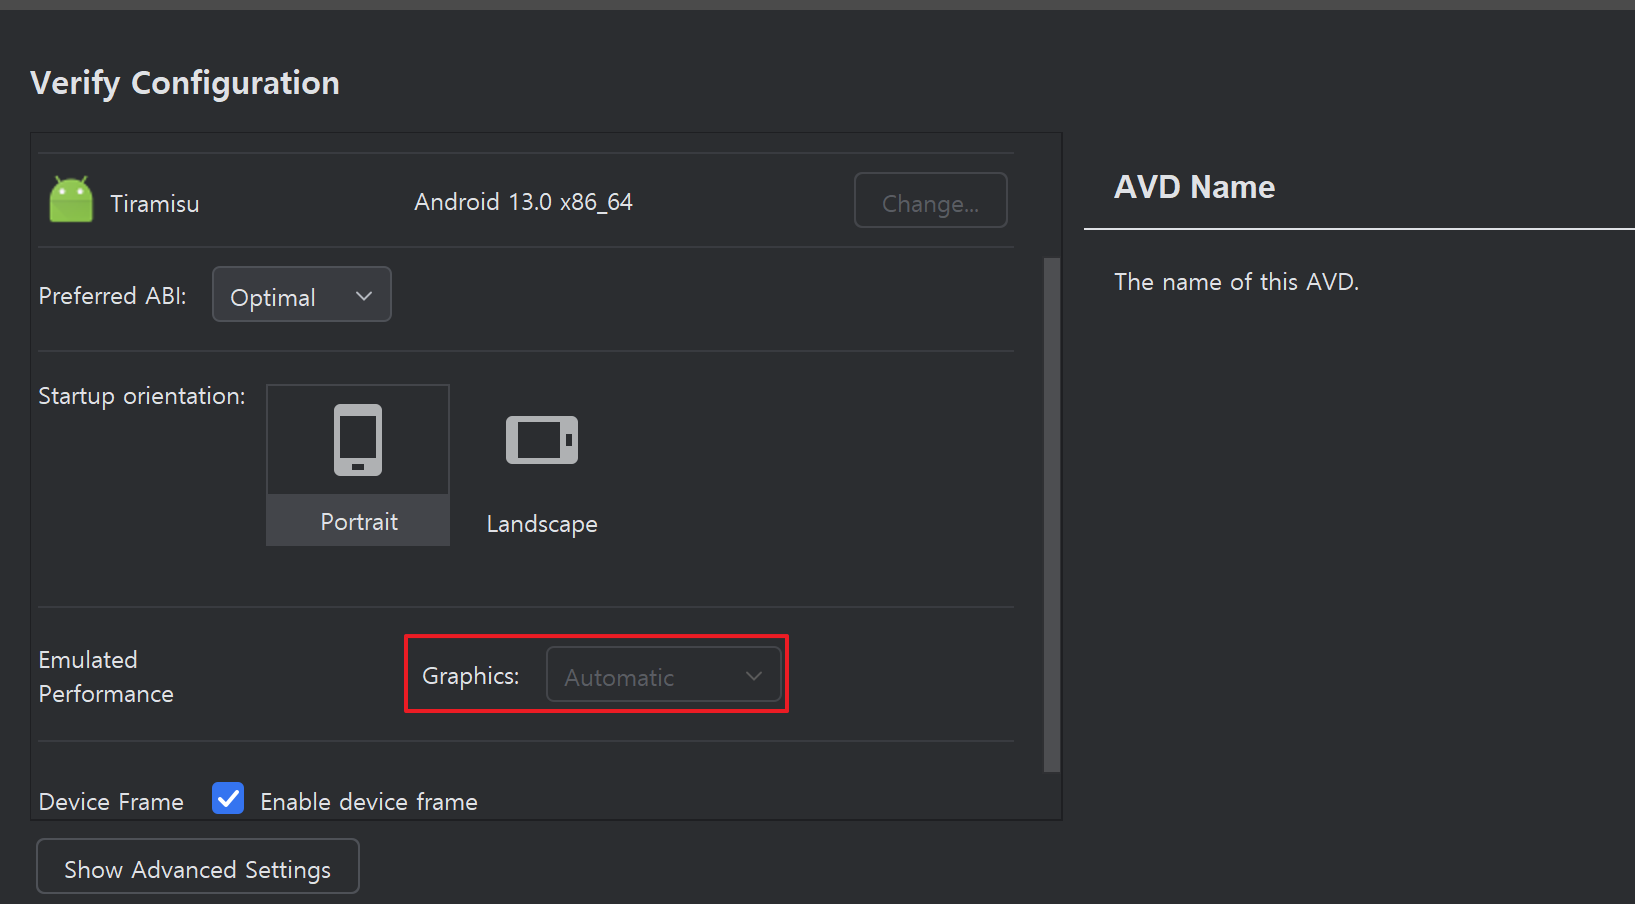The image size is (1635, 904).
Task: Click the Tiramisu release name text
Action: point(155,204)
